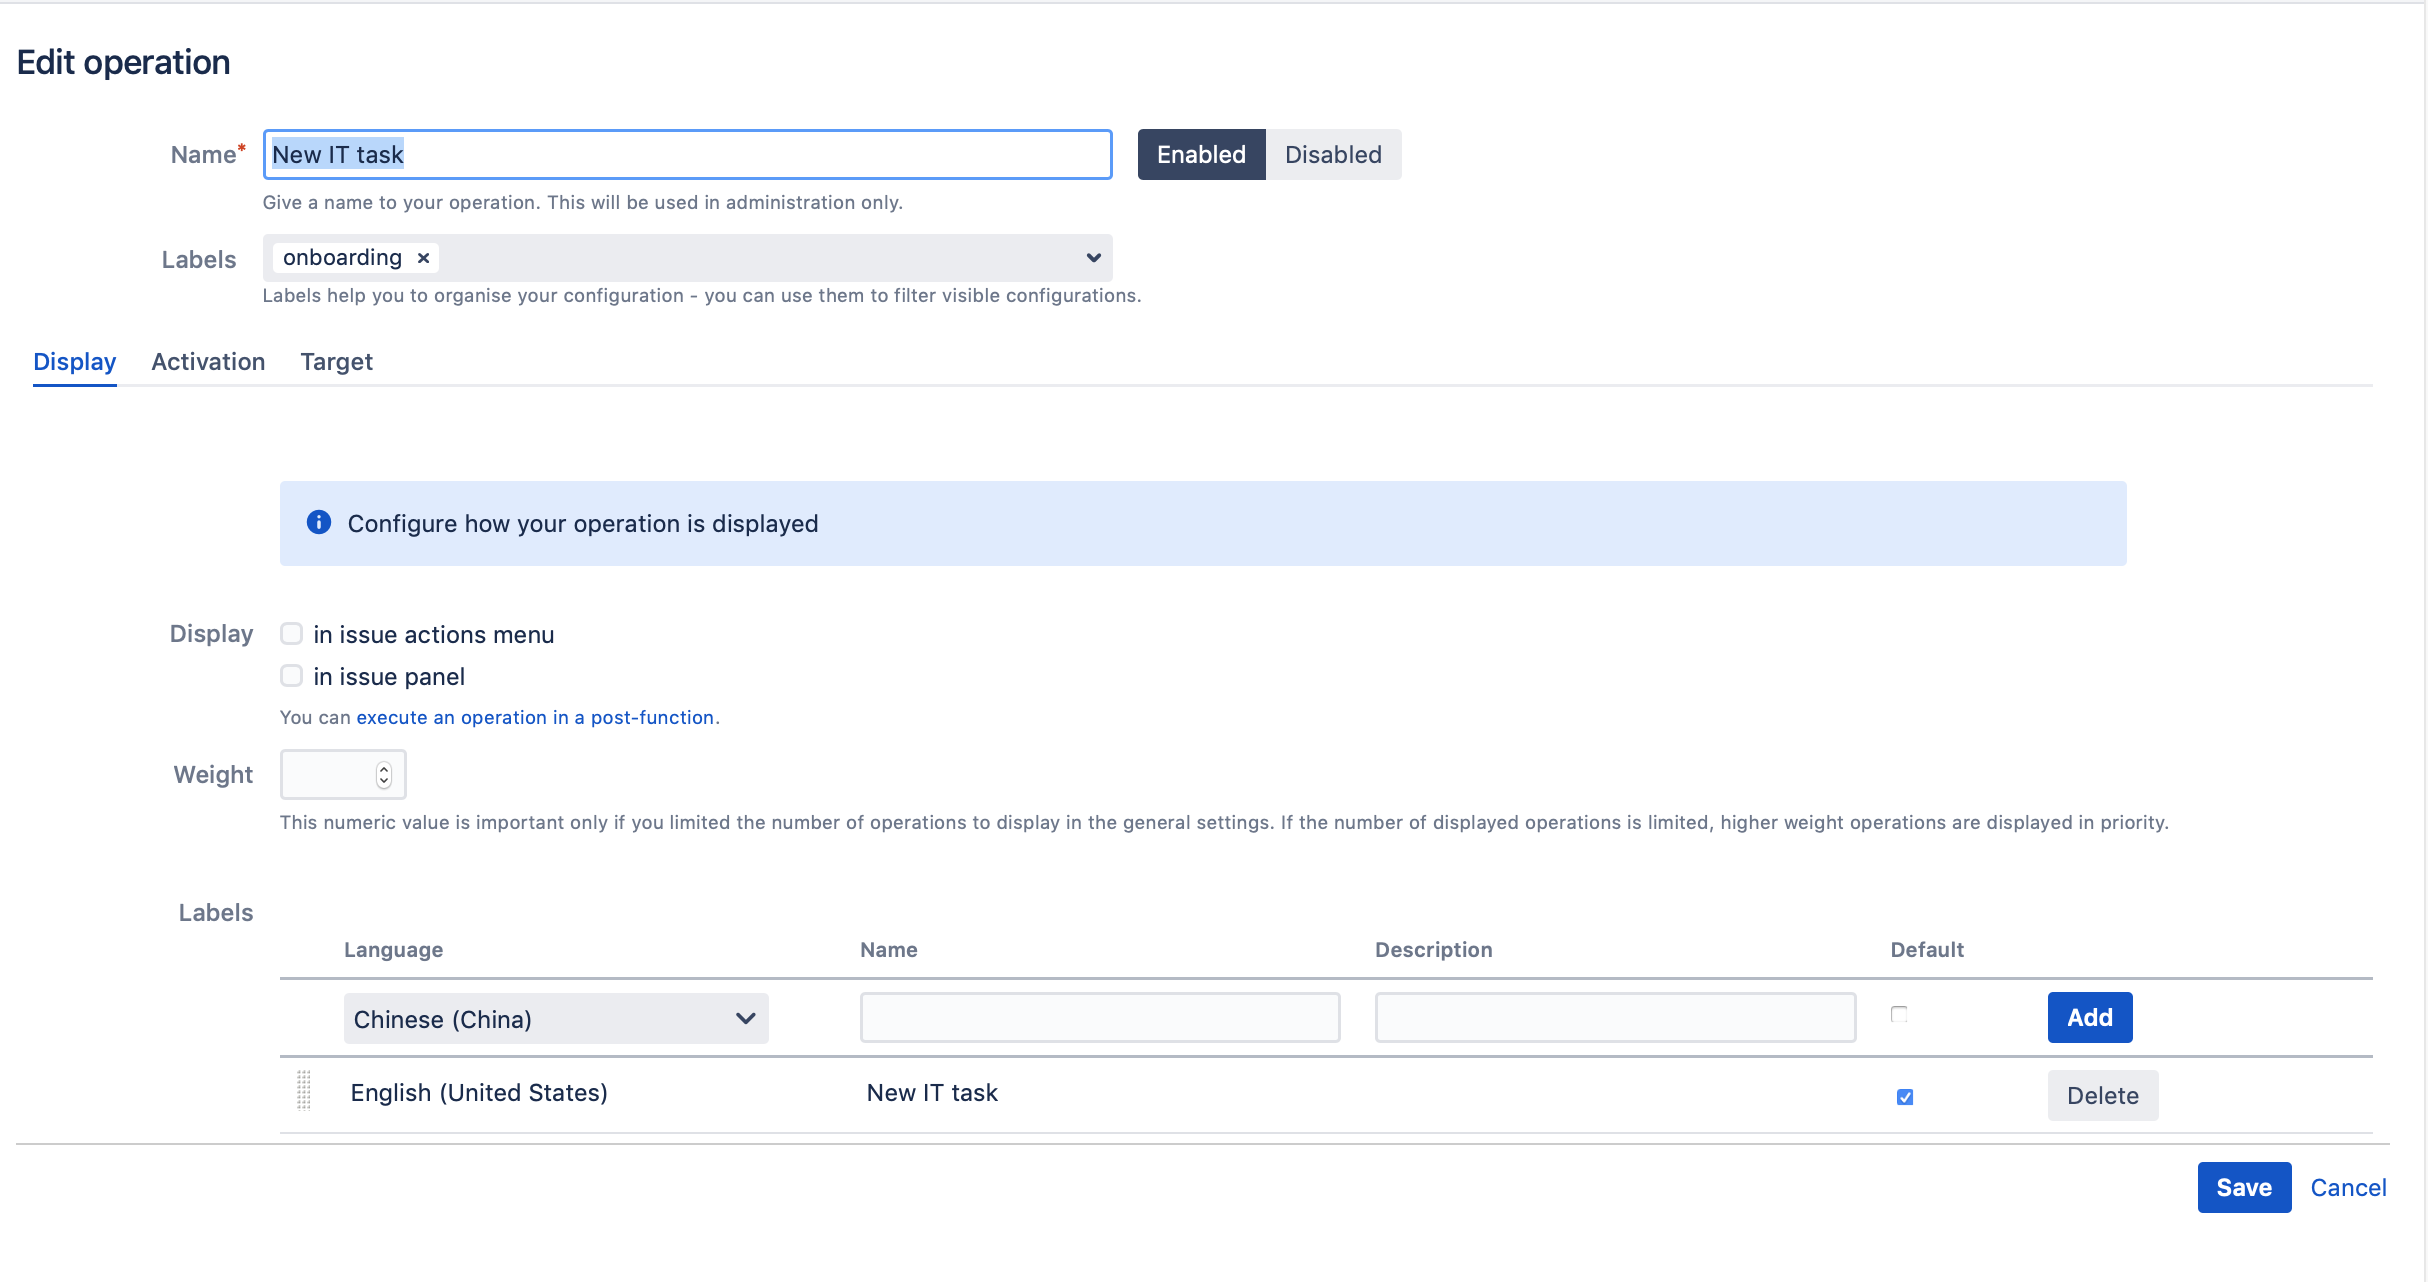
Task: Delete the English (United States) label
Action: (2103, 1095)
